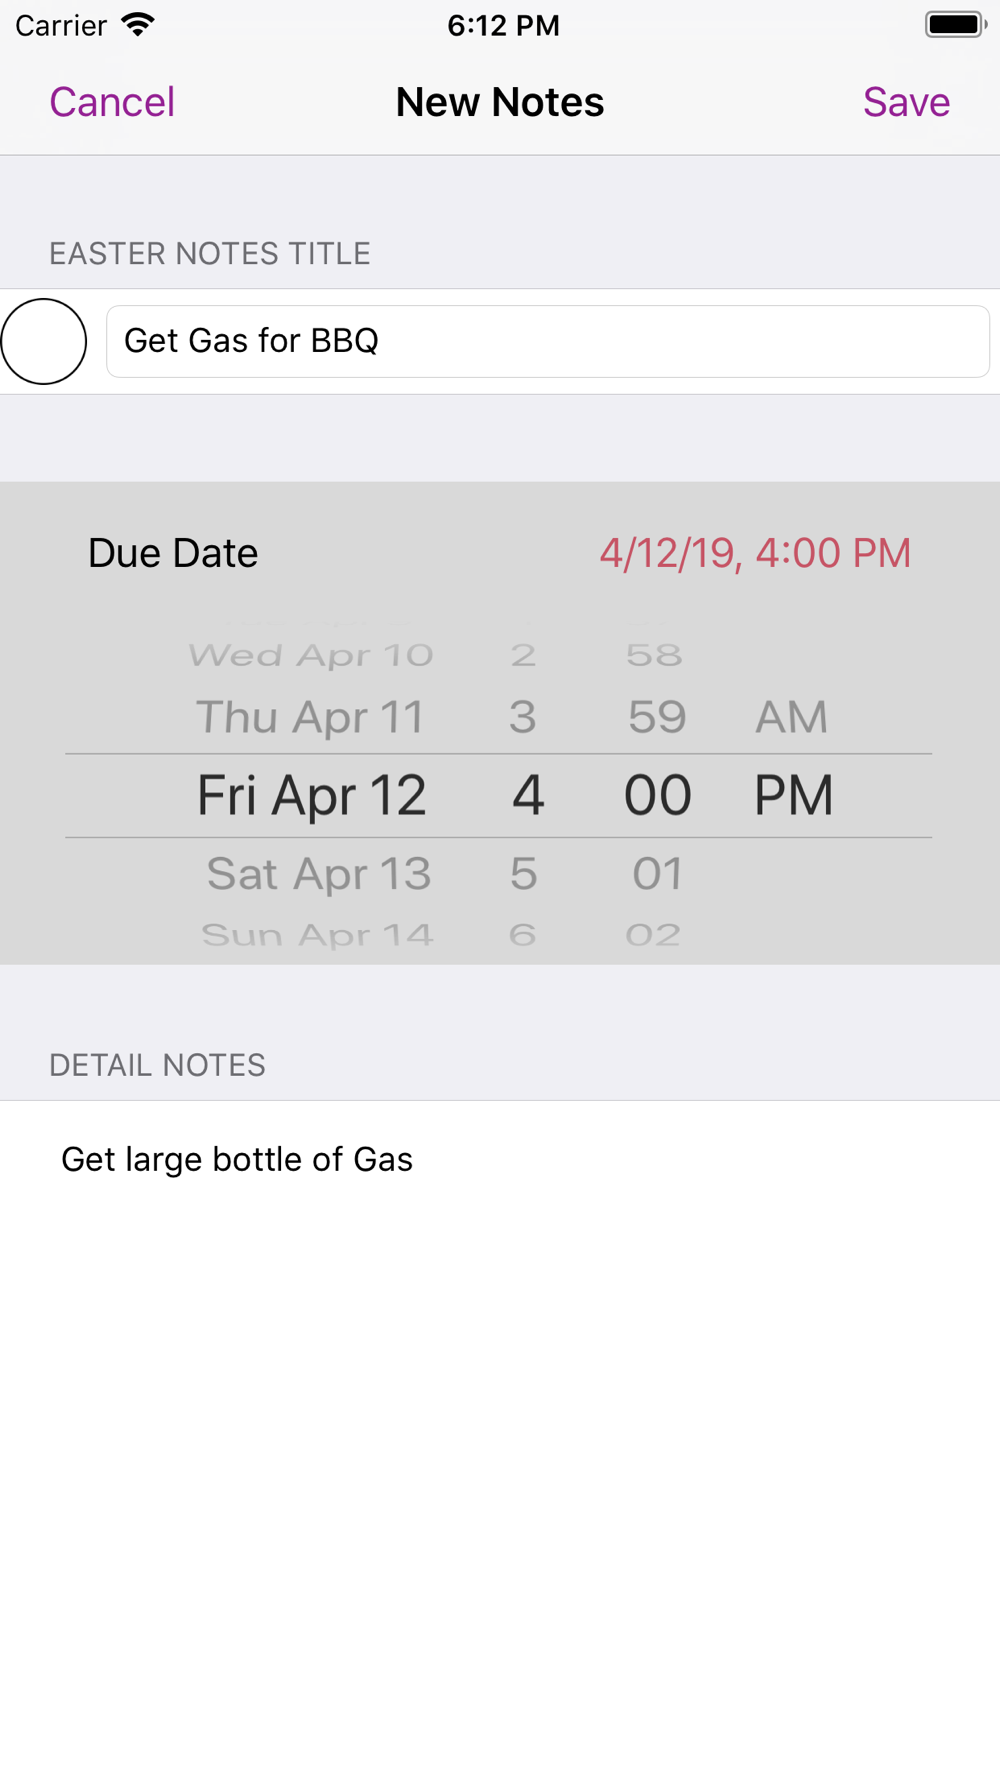1000x1778 pixels.
Task: Toggle the note completion circle
Action: tap(44, 342)
